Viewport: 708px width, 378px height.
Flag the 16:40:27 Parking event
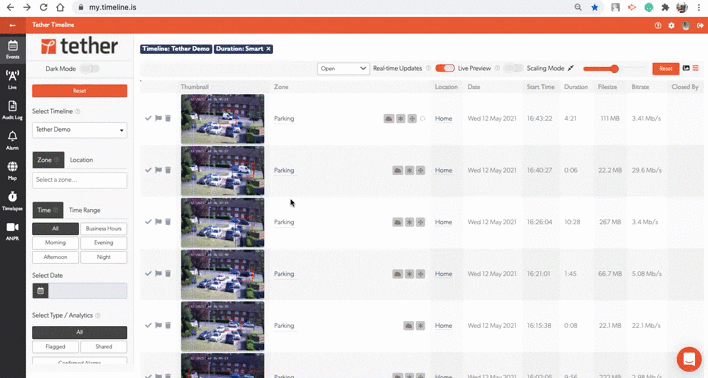click(158, 170)
